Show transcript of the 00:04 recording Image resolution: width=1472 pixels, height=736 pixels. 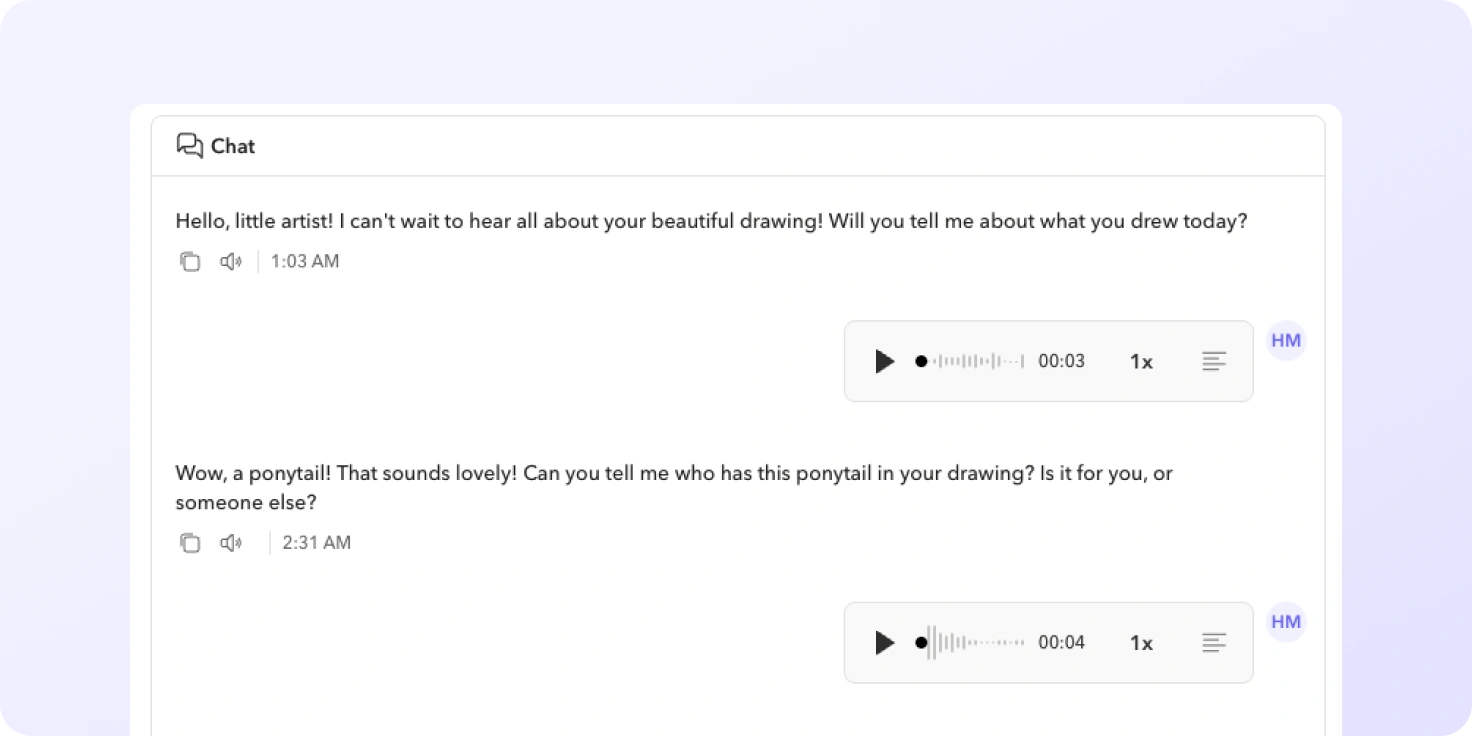1214,642
